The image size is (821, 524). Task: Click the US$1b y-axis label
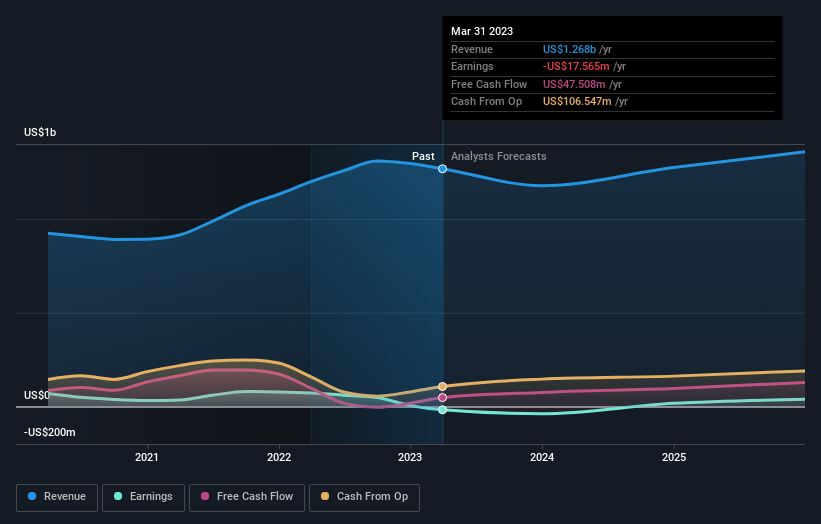click(40, 132)
